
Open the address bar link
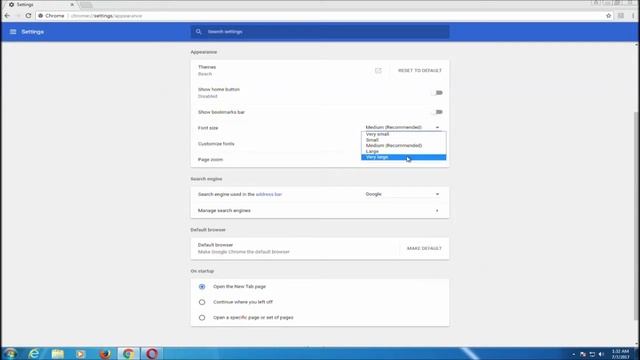[x=269, y=194]
